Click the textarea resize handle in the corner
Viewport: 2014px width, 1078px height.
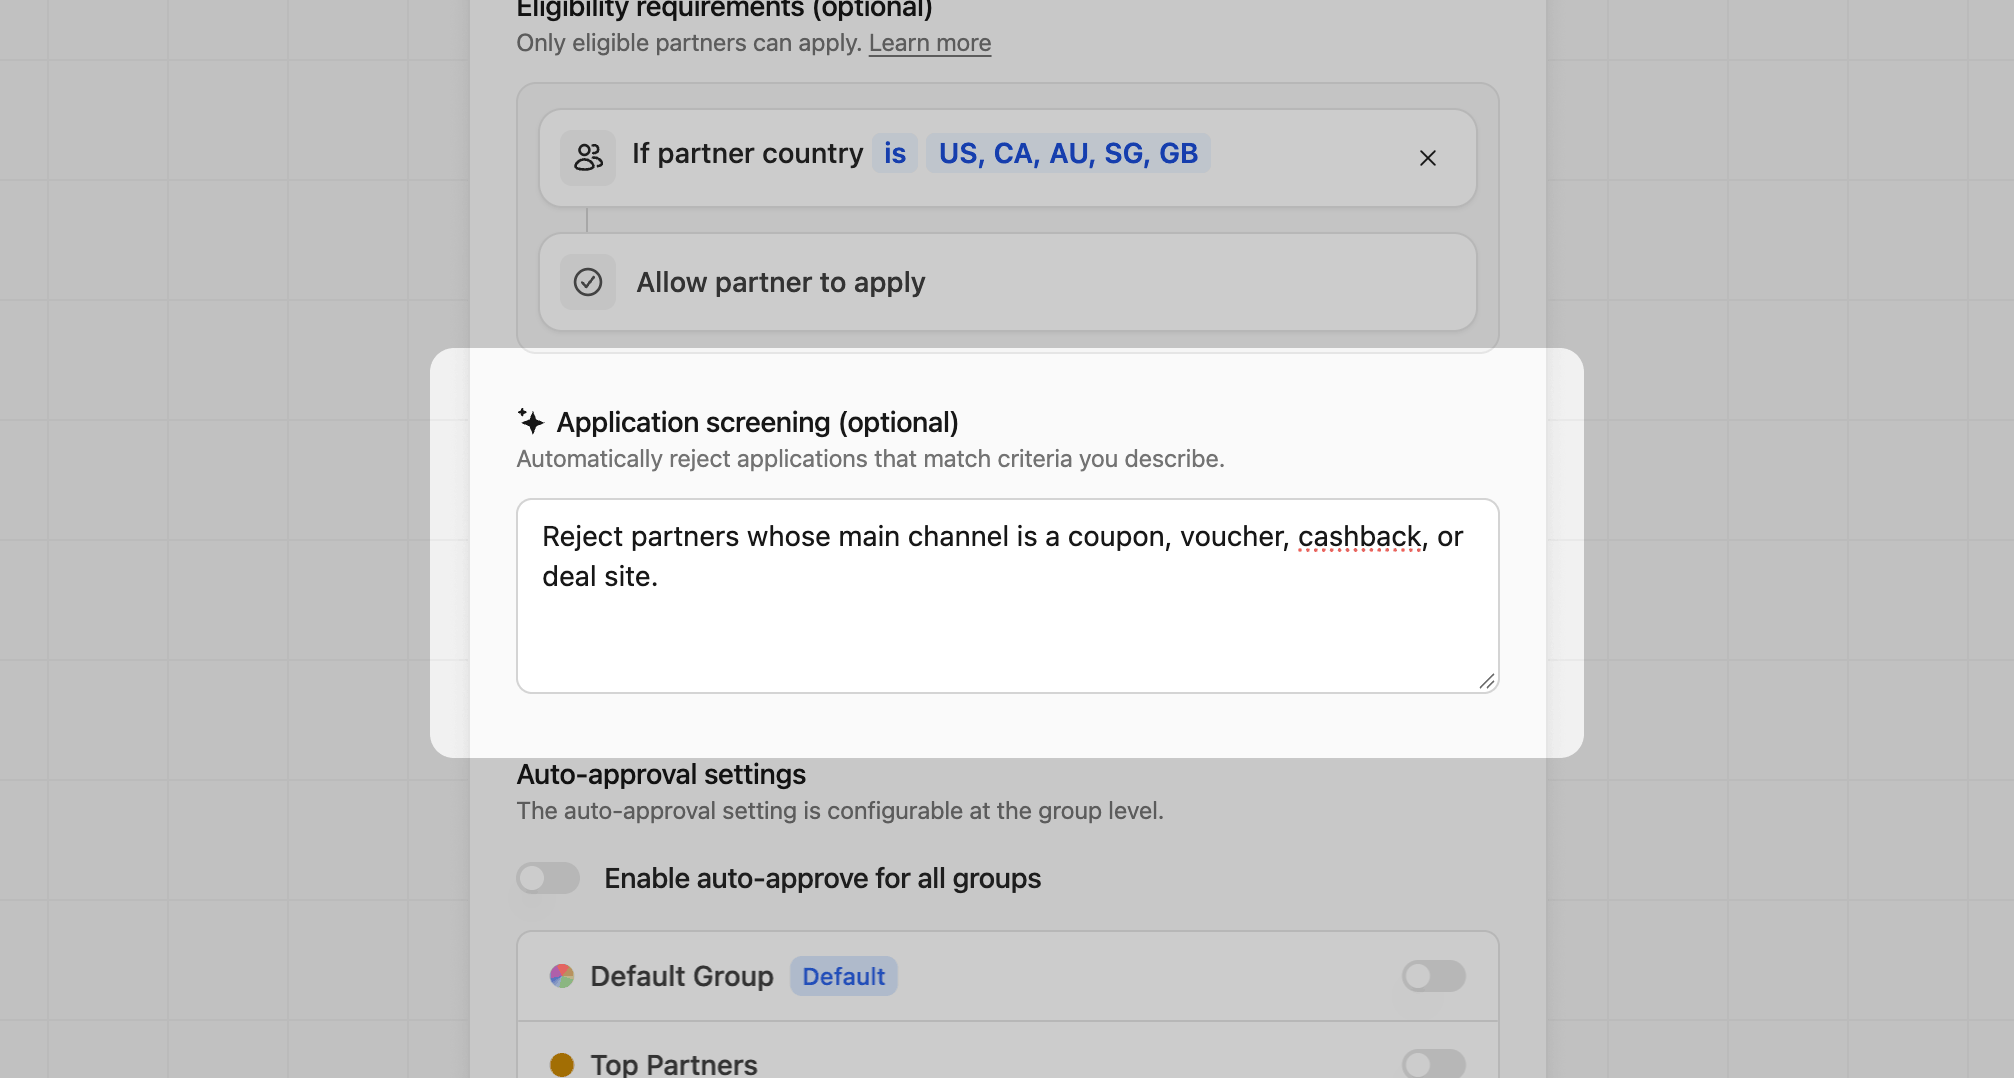[x=1487, y=681]
